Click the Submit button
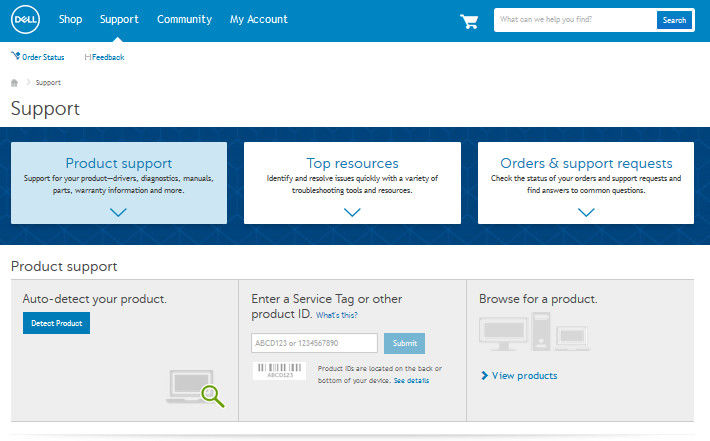The image size is (710, 441). [x=404, y=343]
